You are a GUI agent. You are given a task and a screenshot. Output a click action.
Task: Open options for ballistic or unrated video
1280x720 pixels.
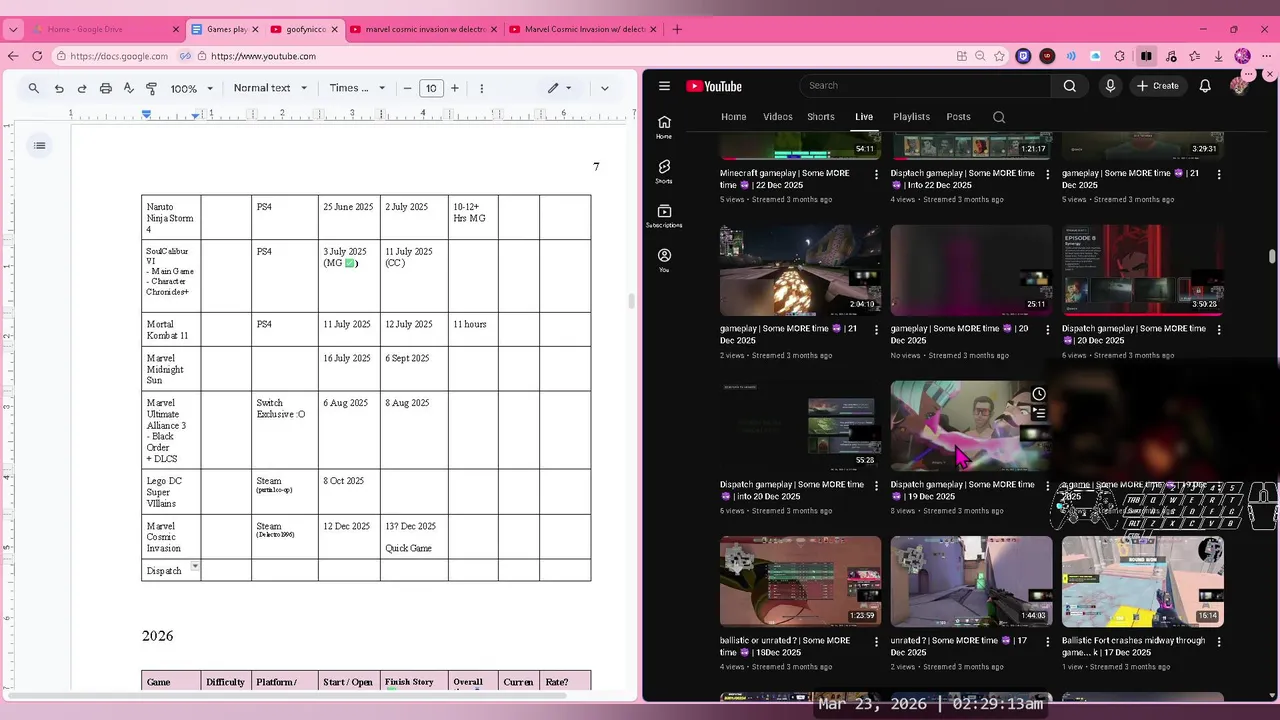tap(877, 642)
